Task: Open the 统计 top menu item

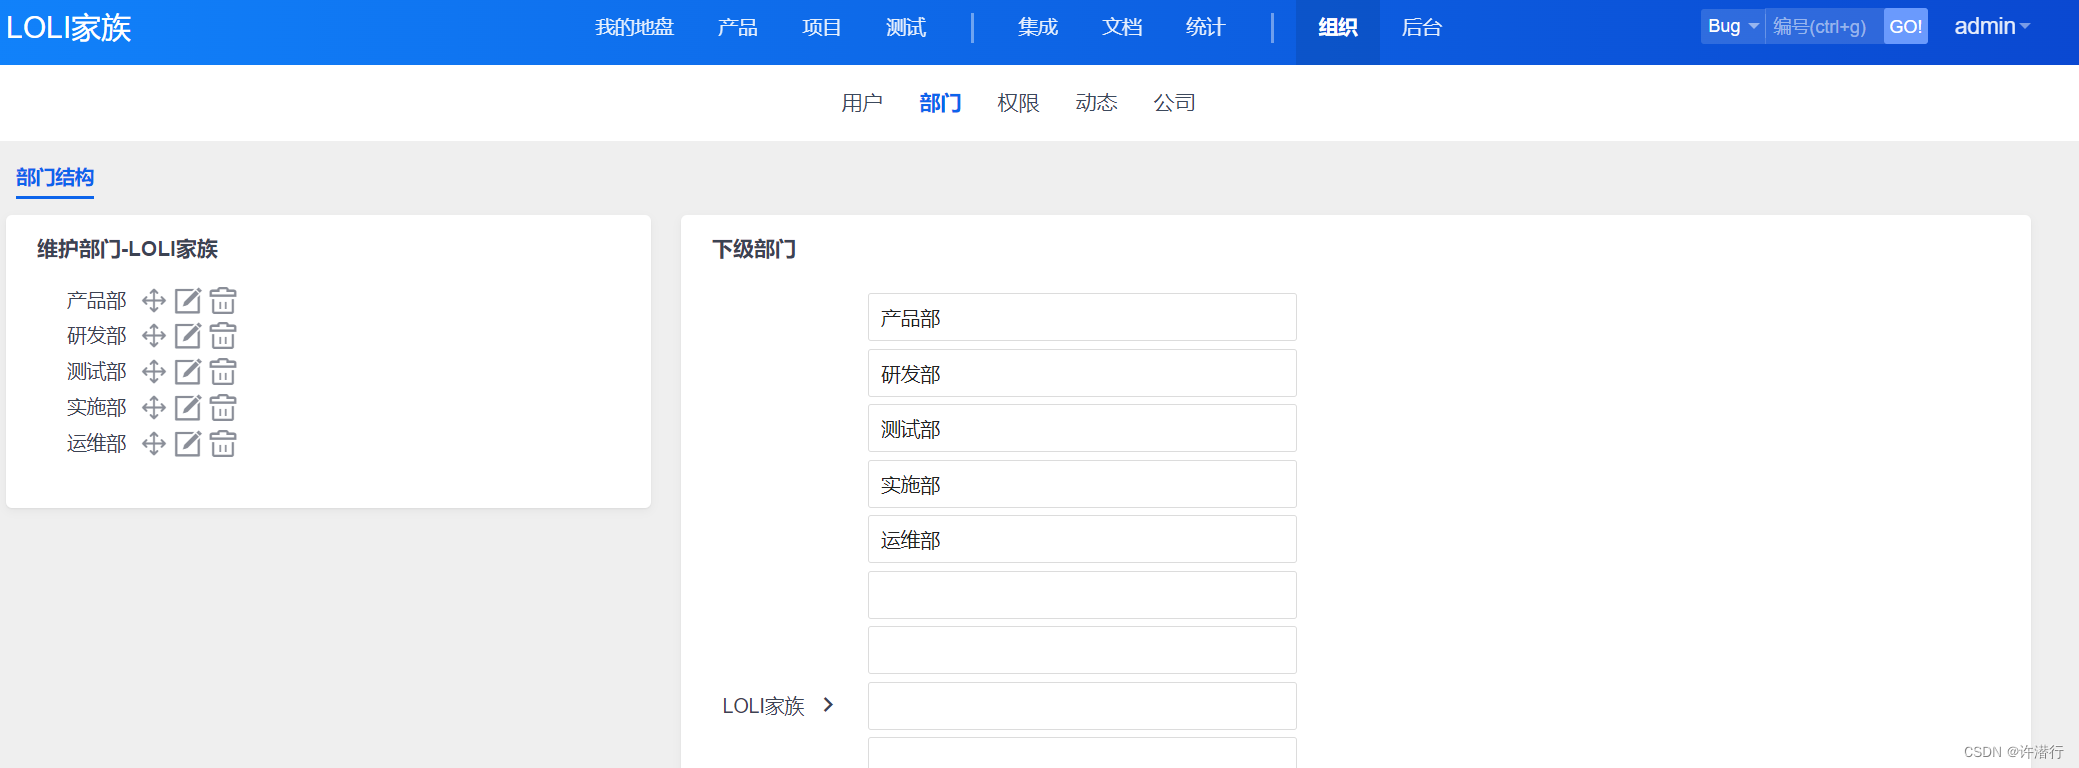Action: pos(1206,28)
